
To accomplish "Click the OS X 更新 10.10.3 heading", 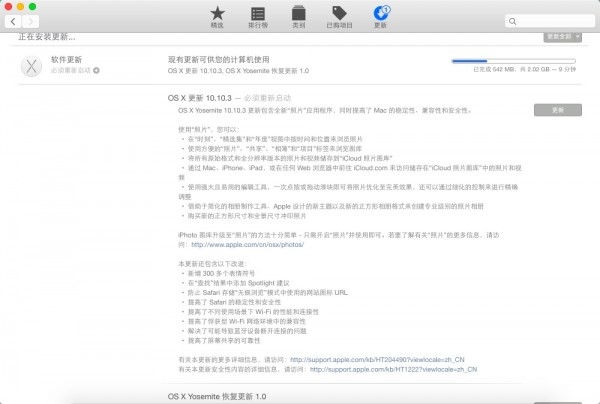I will pyautogui.click(x=199, y=98).
